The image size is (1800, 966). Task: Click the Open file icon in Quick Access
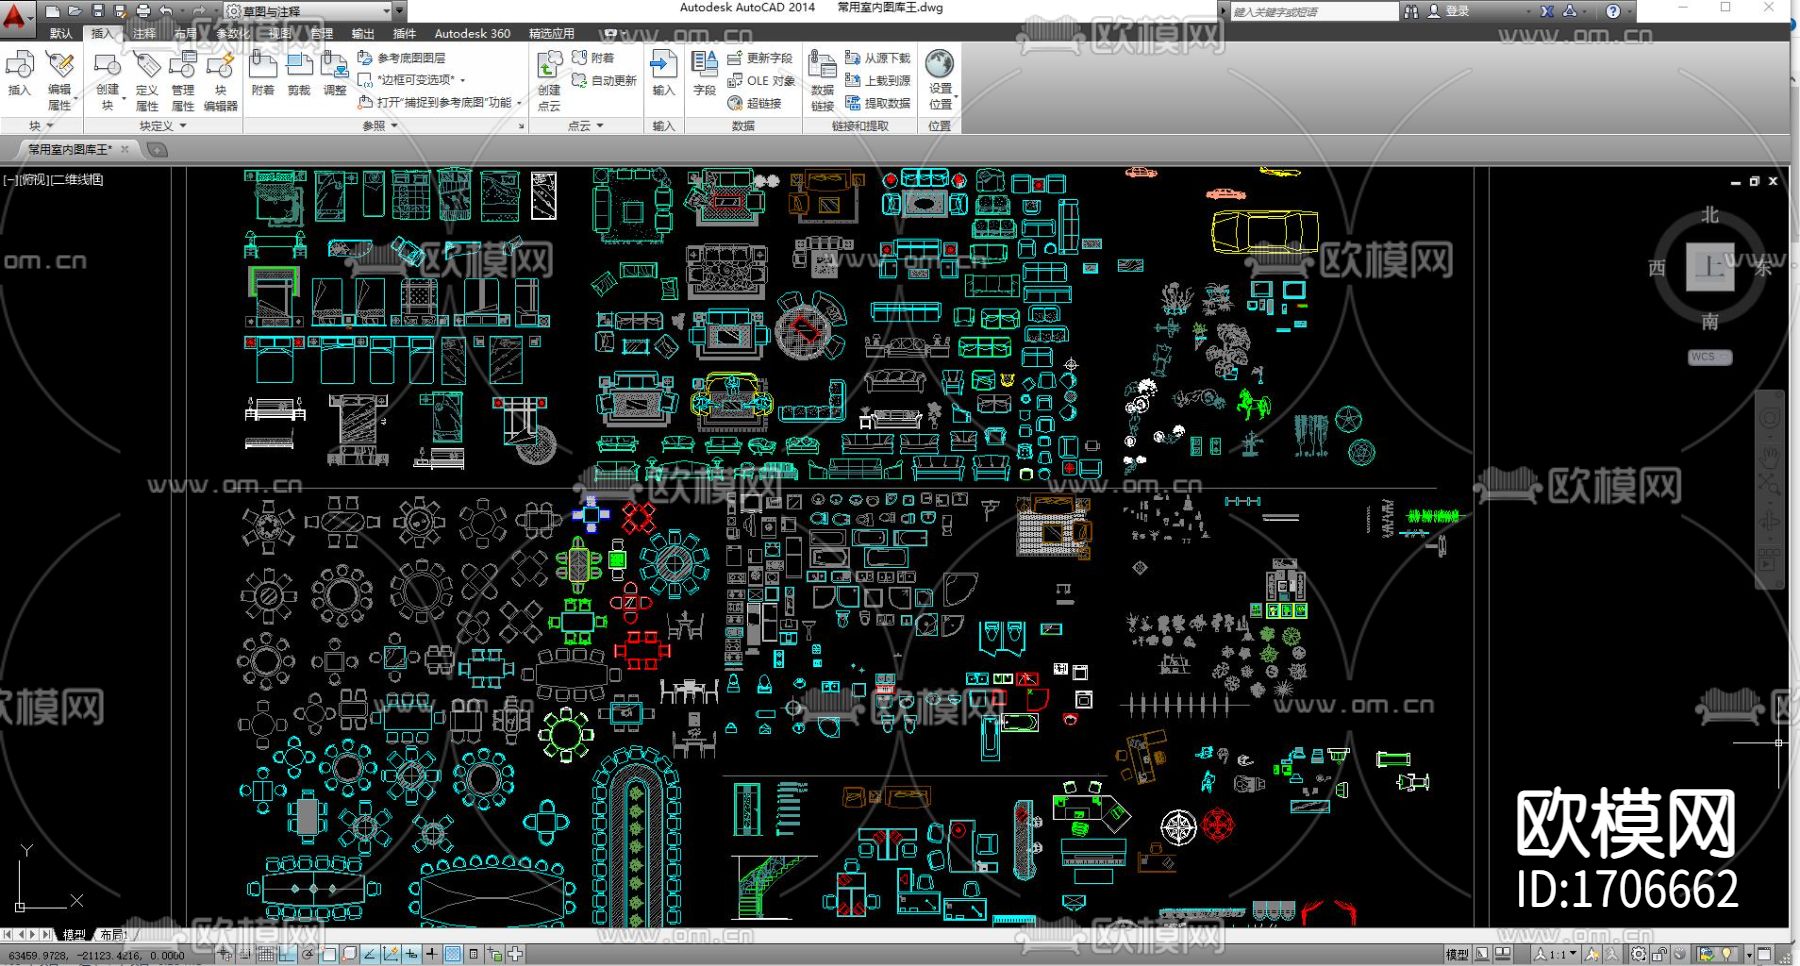click(x=75, y=11)
